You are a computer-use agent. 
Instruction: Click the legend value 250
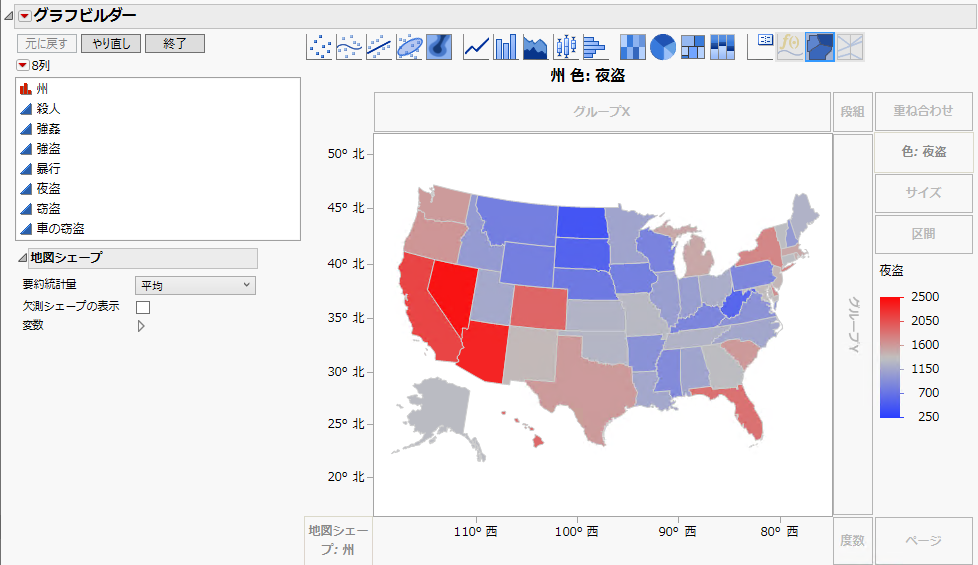(x=929, y=417)
